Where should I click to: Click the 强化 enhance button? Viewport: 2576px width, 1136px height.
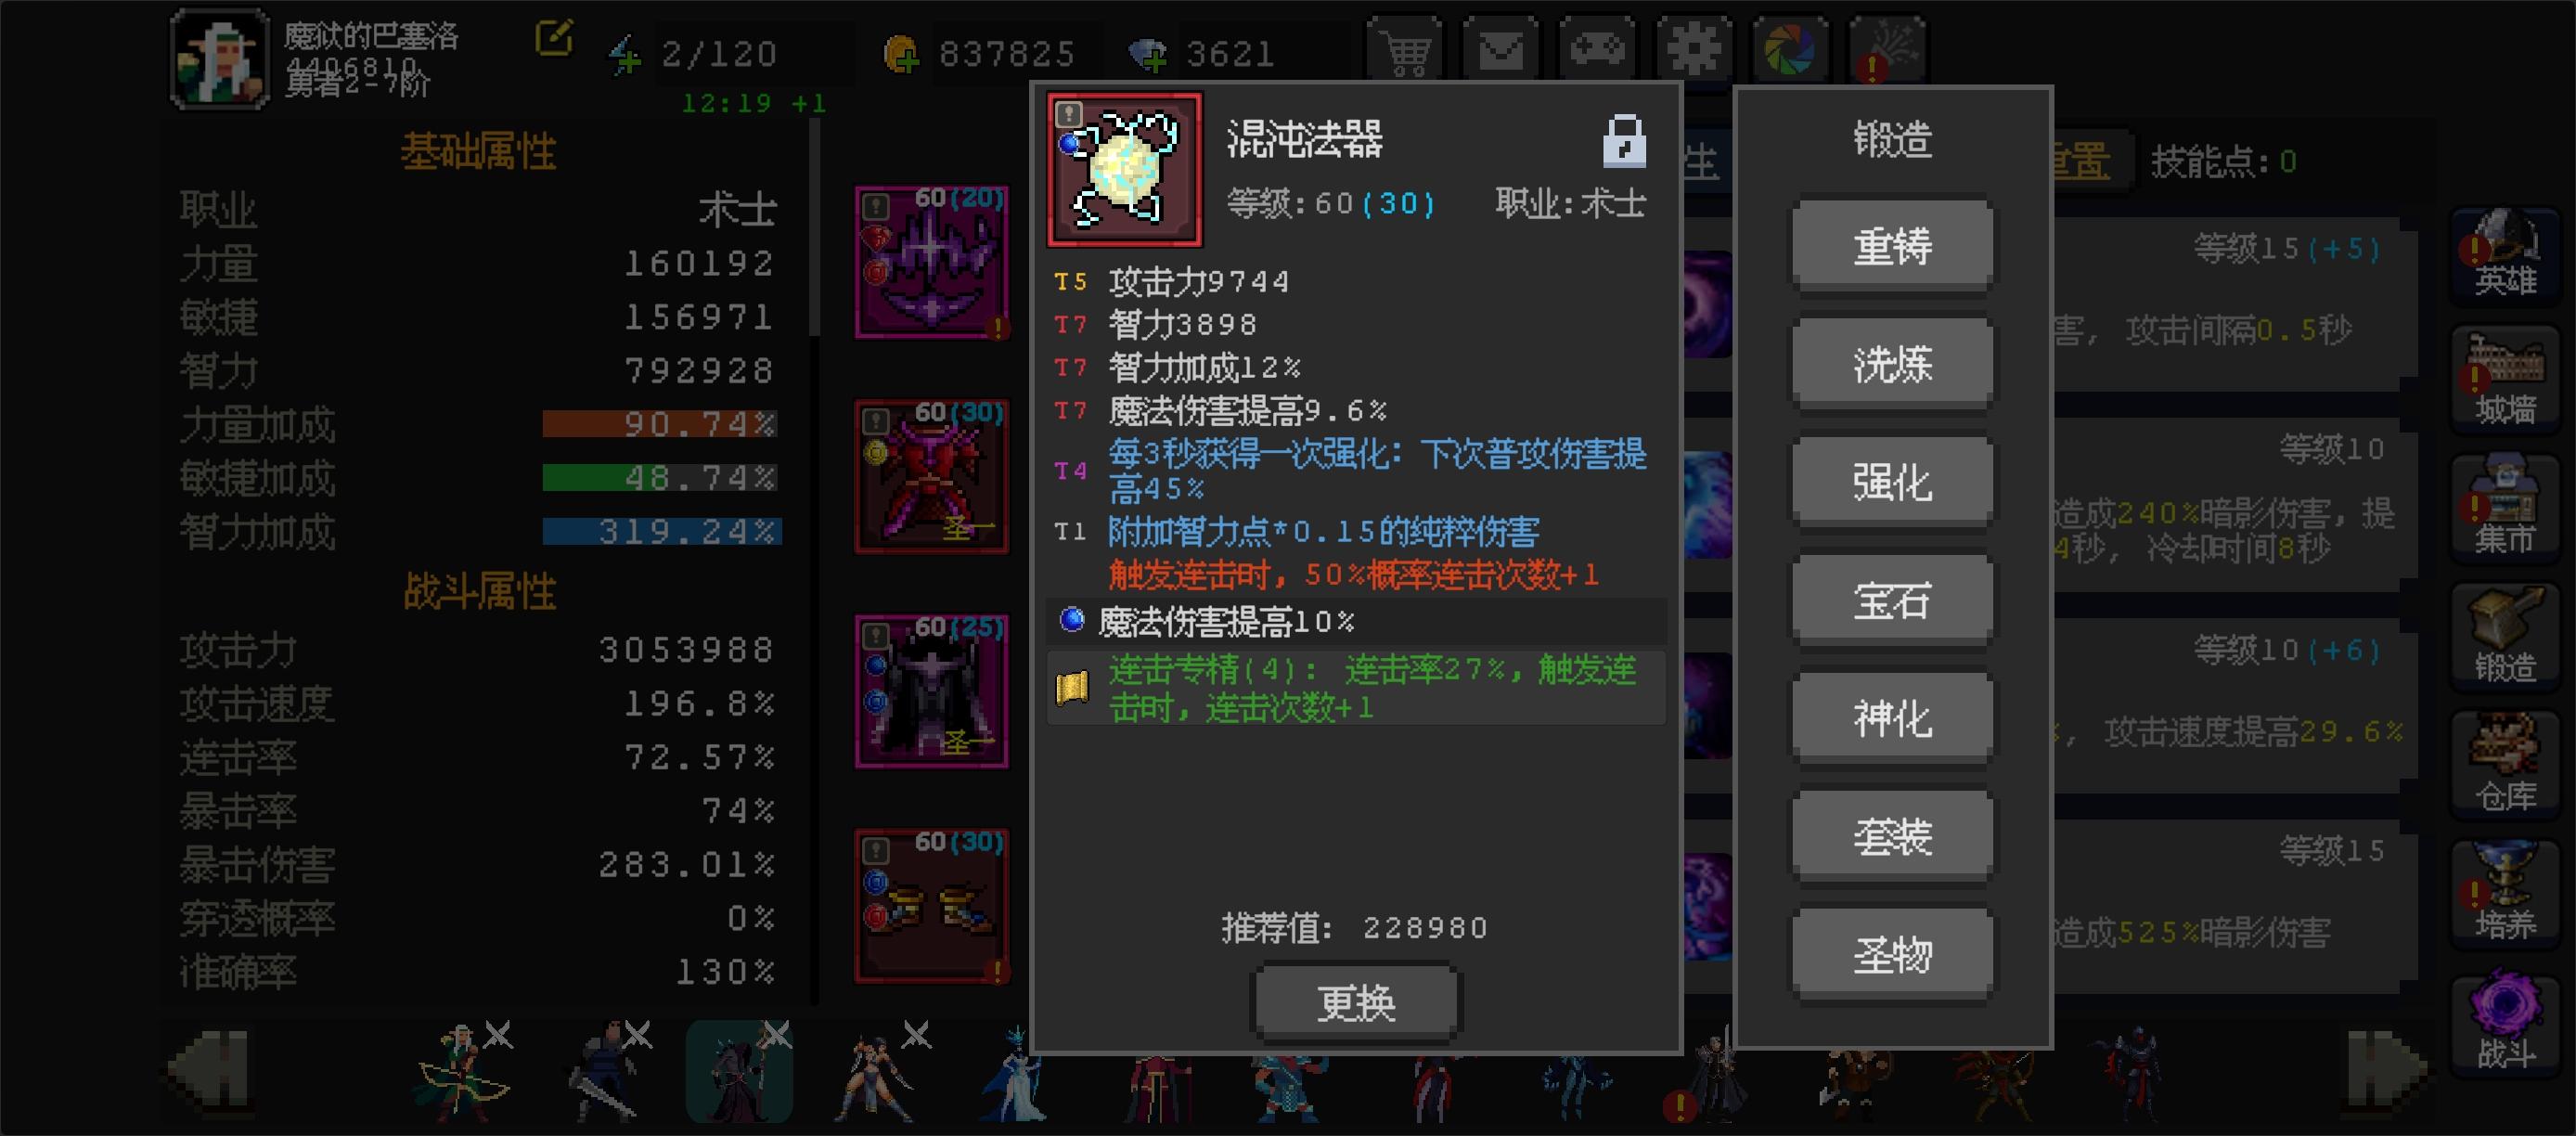[x=1892, y=482]
